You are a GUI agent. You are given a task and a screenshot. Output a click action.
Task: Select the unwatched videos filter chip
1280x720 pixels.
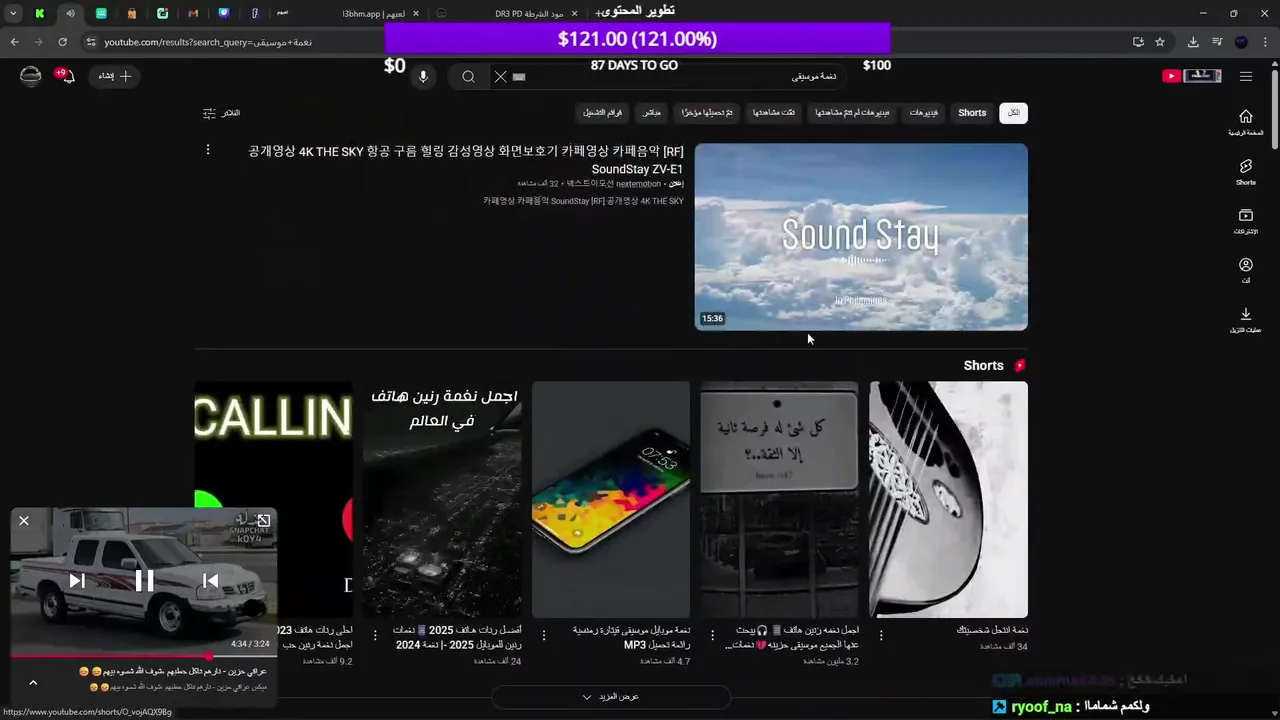point(851,113)
